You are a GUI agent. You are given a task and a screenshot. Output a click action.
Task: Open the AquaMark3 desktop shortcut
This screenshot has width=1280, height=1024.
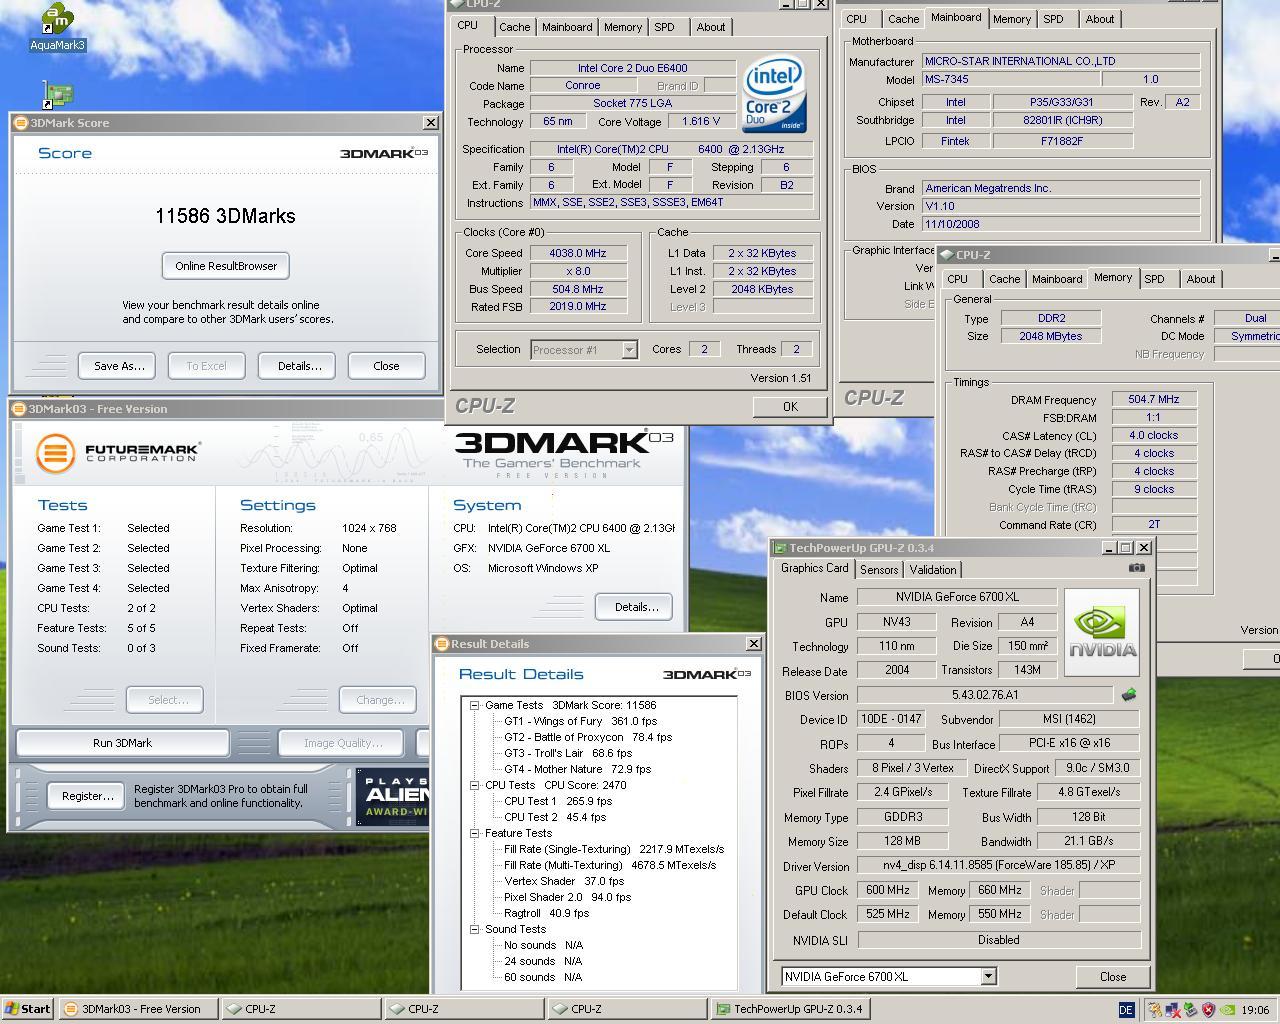[x=57, y=28]
